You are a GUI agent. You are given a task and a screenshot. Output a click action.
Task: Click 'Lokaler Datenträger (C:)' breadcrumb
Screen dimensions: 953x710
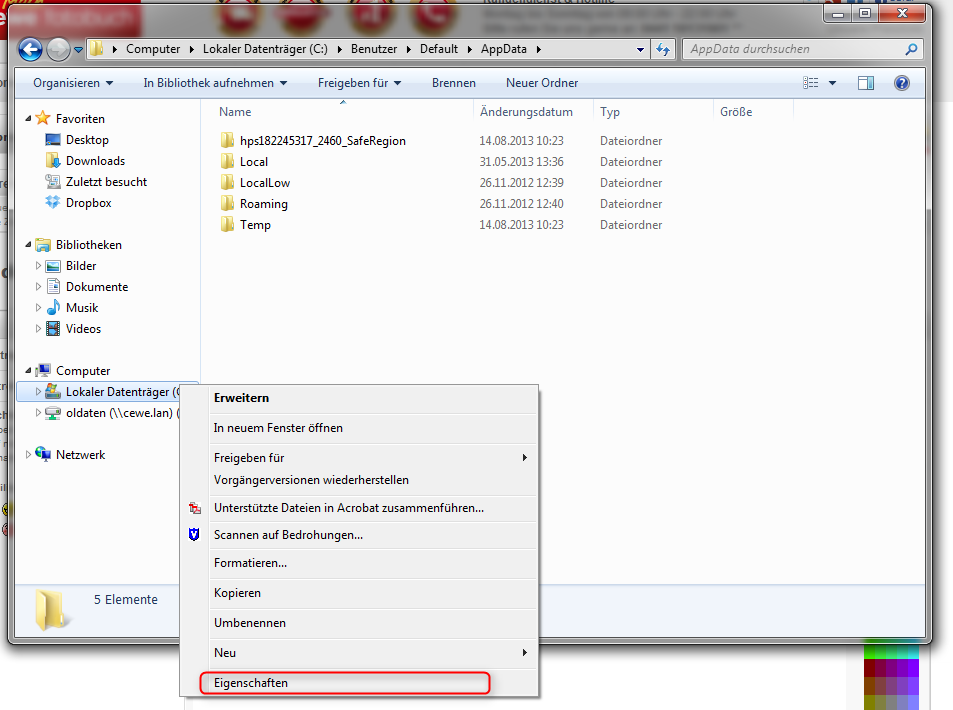click(265, 49)
